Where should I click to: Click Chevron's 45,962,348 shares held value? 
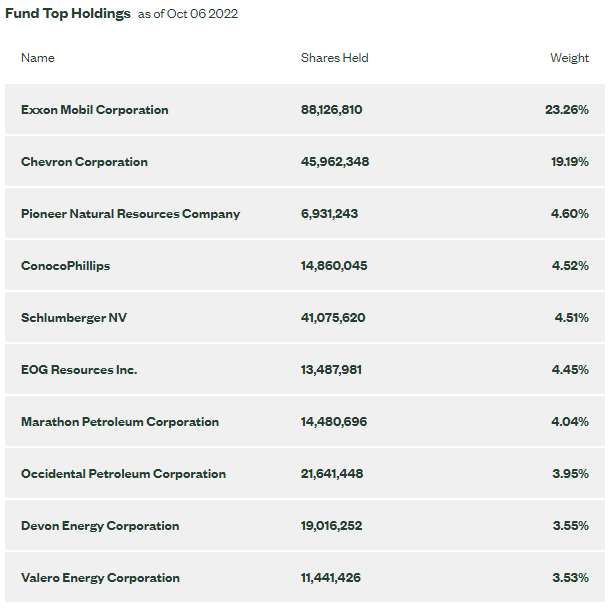point(335,162)
